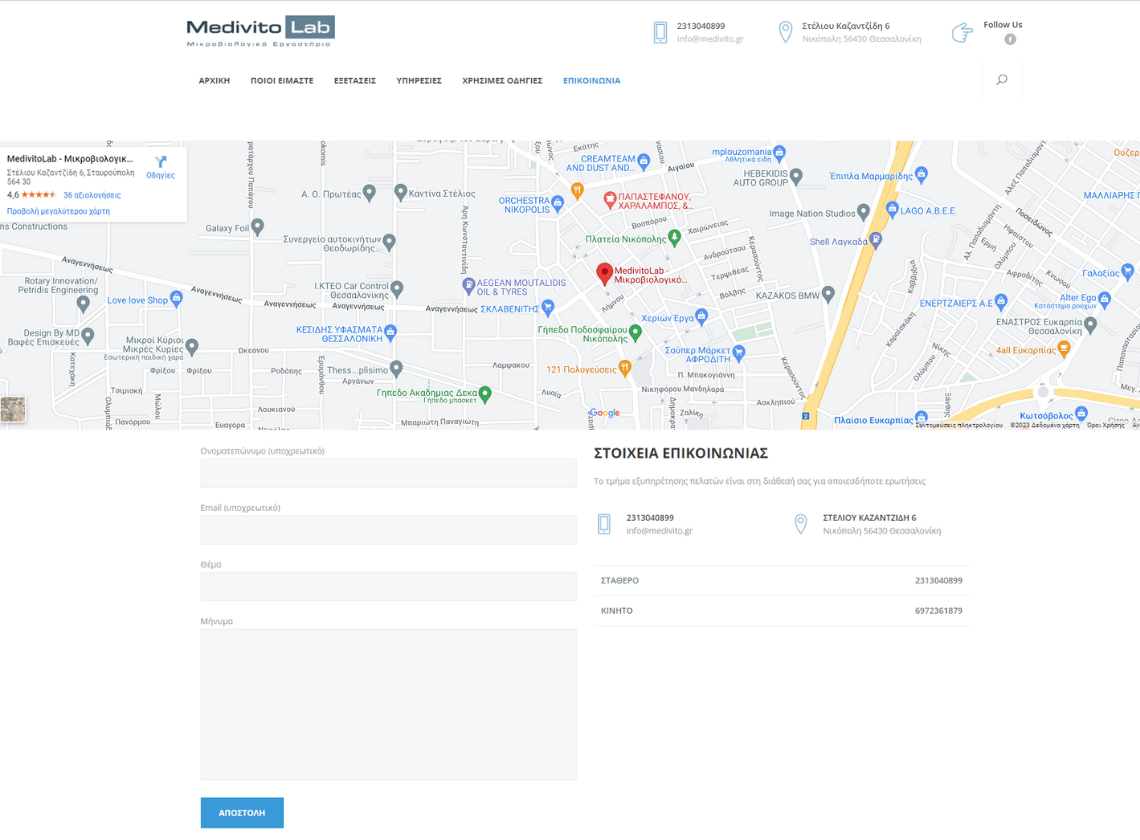Click the ΚΙΝΗΤΟ number 6972361879
1140x840 pixels.
939,611
